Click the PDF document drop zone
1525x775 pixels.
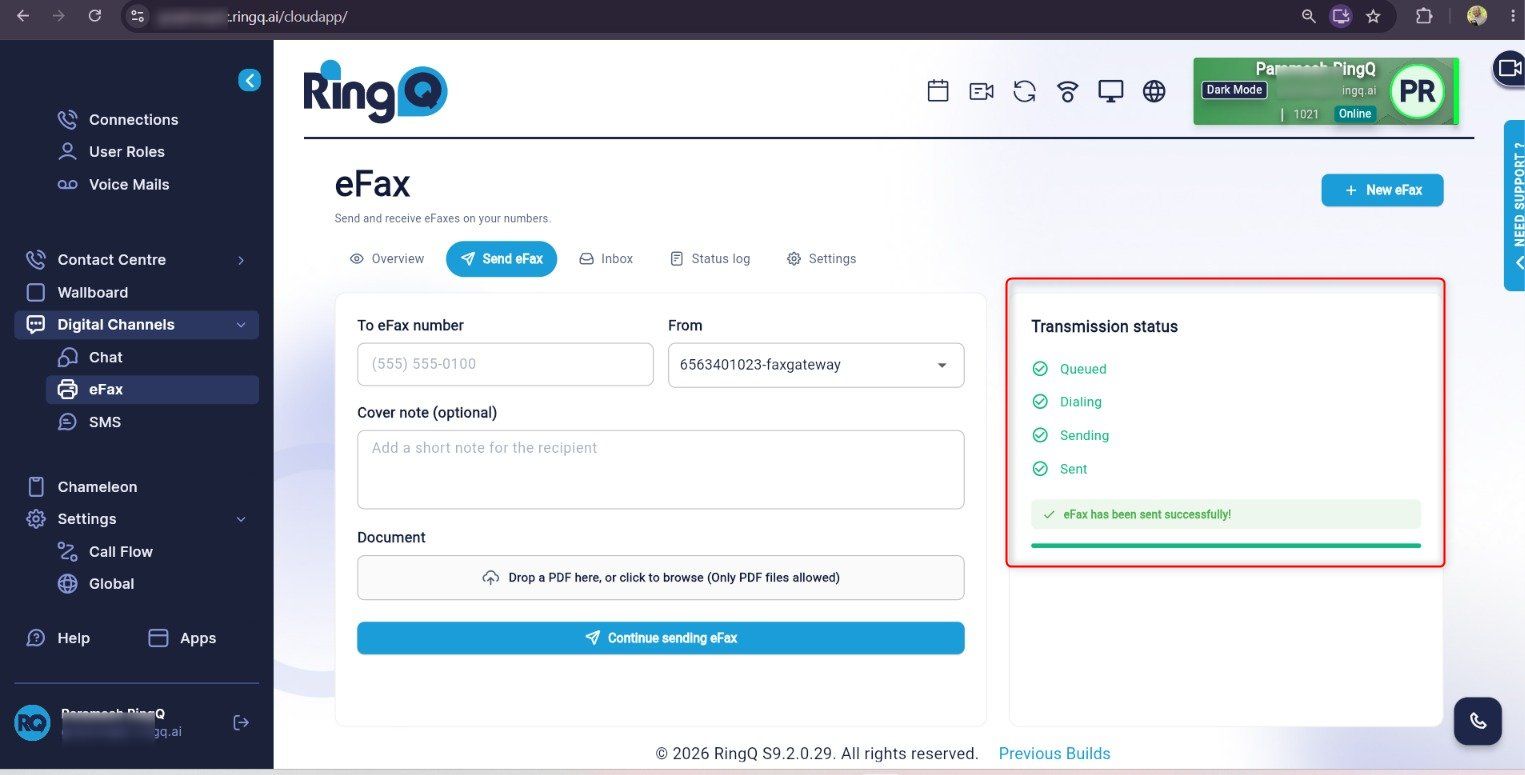pos(661,578)
